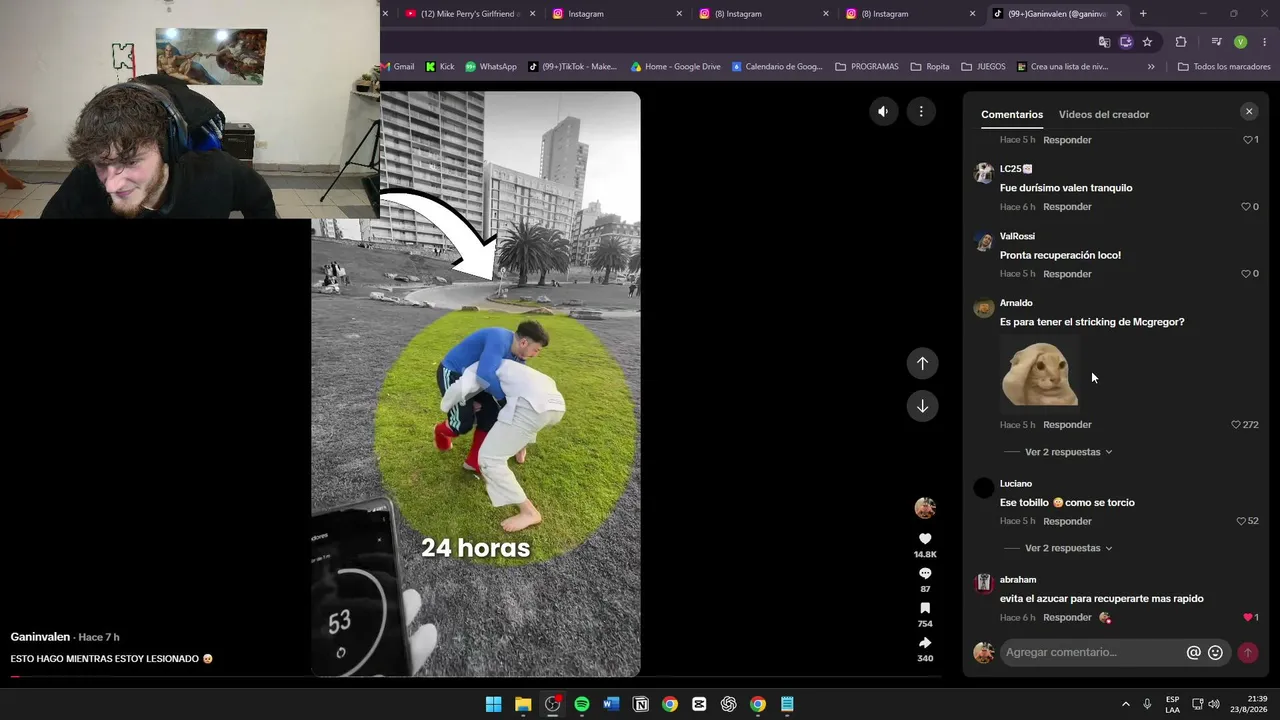Switch to Comentarios tab
Viewport: 1280px width, 720px height.
pyautogui.click(x=1012, y=114)
